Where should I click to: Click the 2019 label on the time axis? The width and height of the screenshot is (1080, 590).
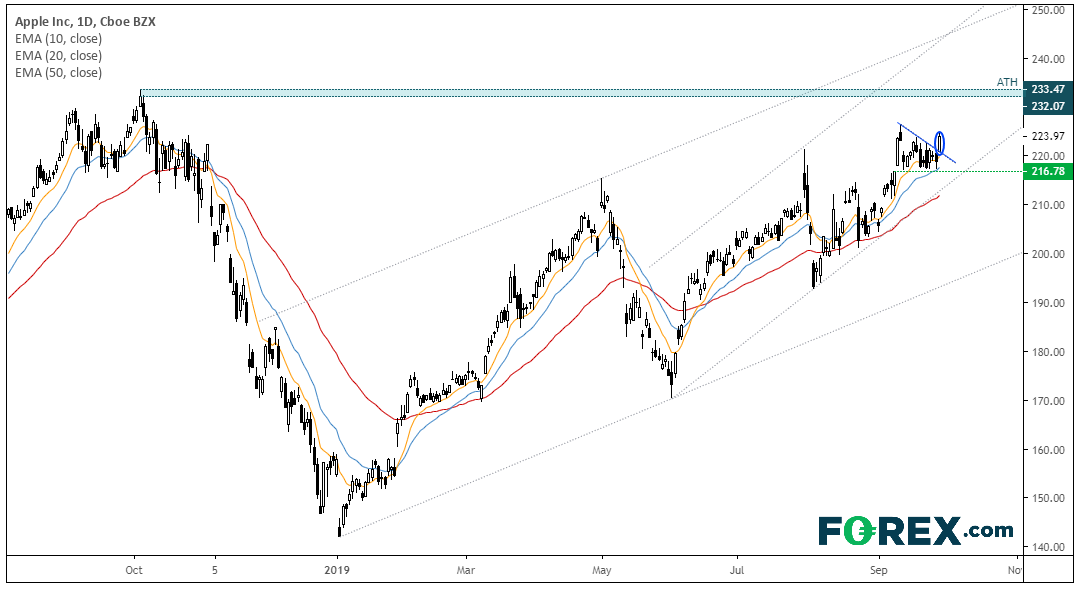[337, 570]
